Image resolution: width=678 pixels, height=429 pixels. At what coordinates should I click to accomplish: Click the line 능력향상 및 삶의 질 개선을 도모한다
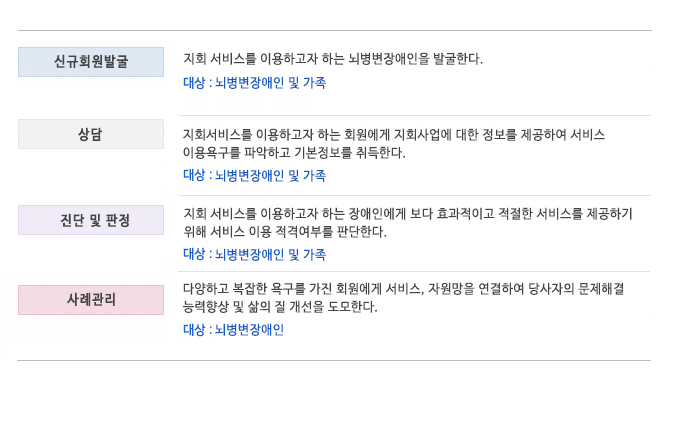pos(280,307)
